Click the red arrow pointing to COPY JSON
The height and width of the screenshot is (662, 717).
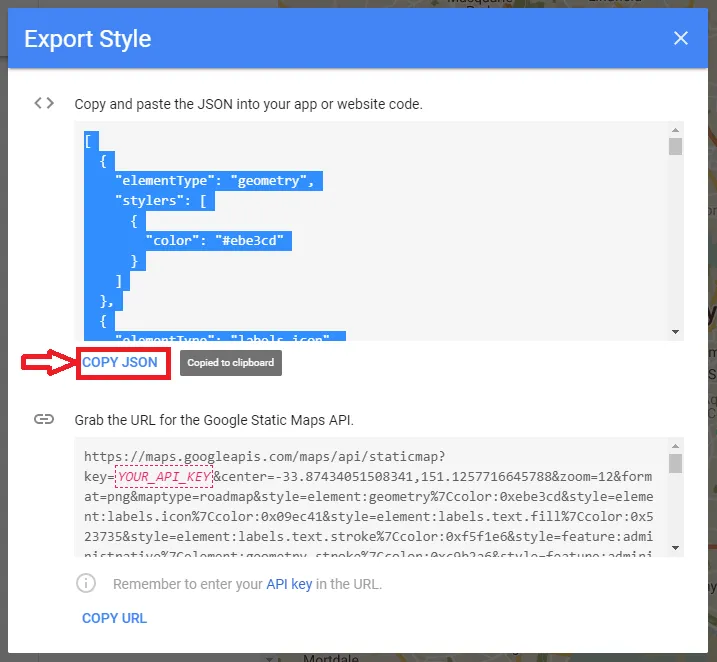click(x=49, y=364)
